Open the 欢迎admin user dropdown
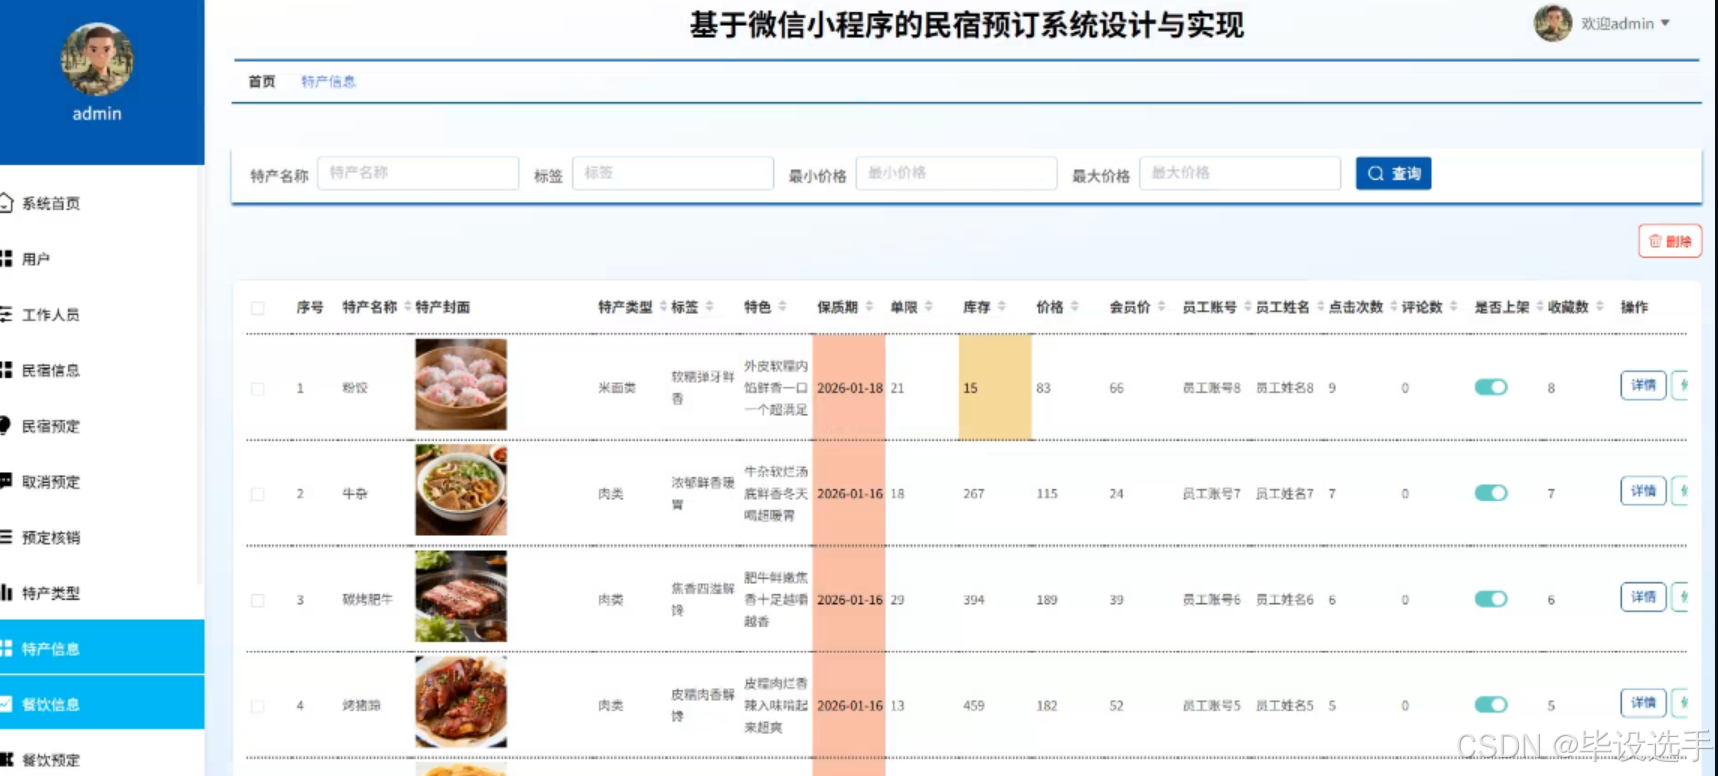Screen dimensions: 1718x776 point(1625,23)
